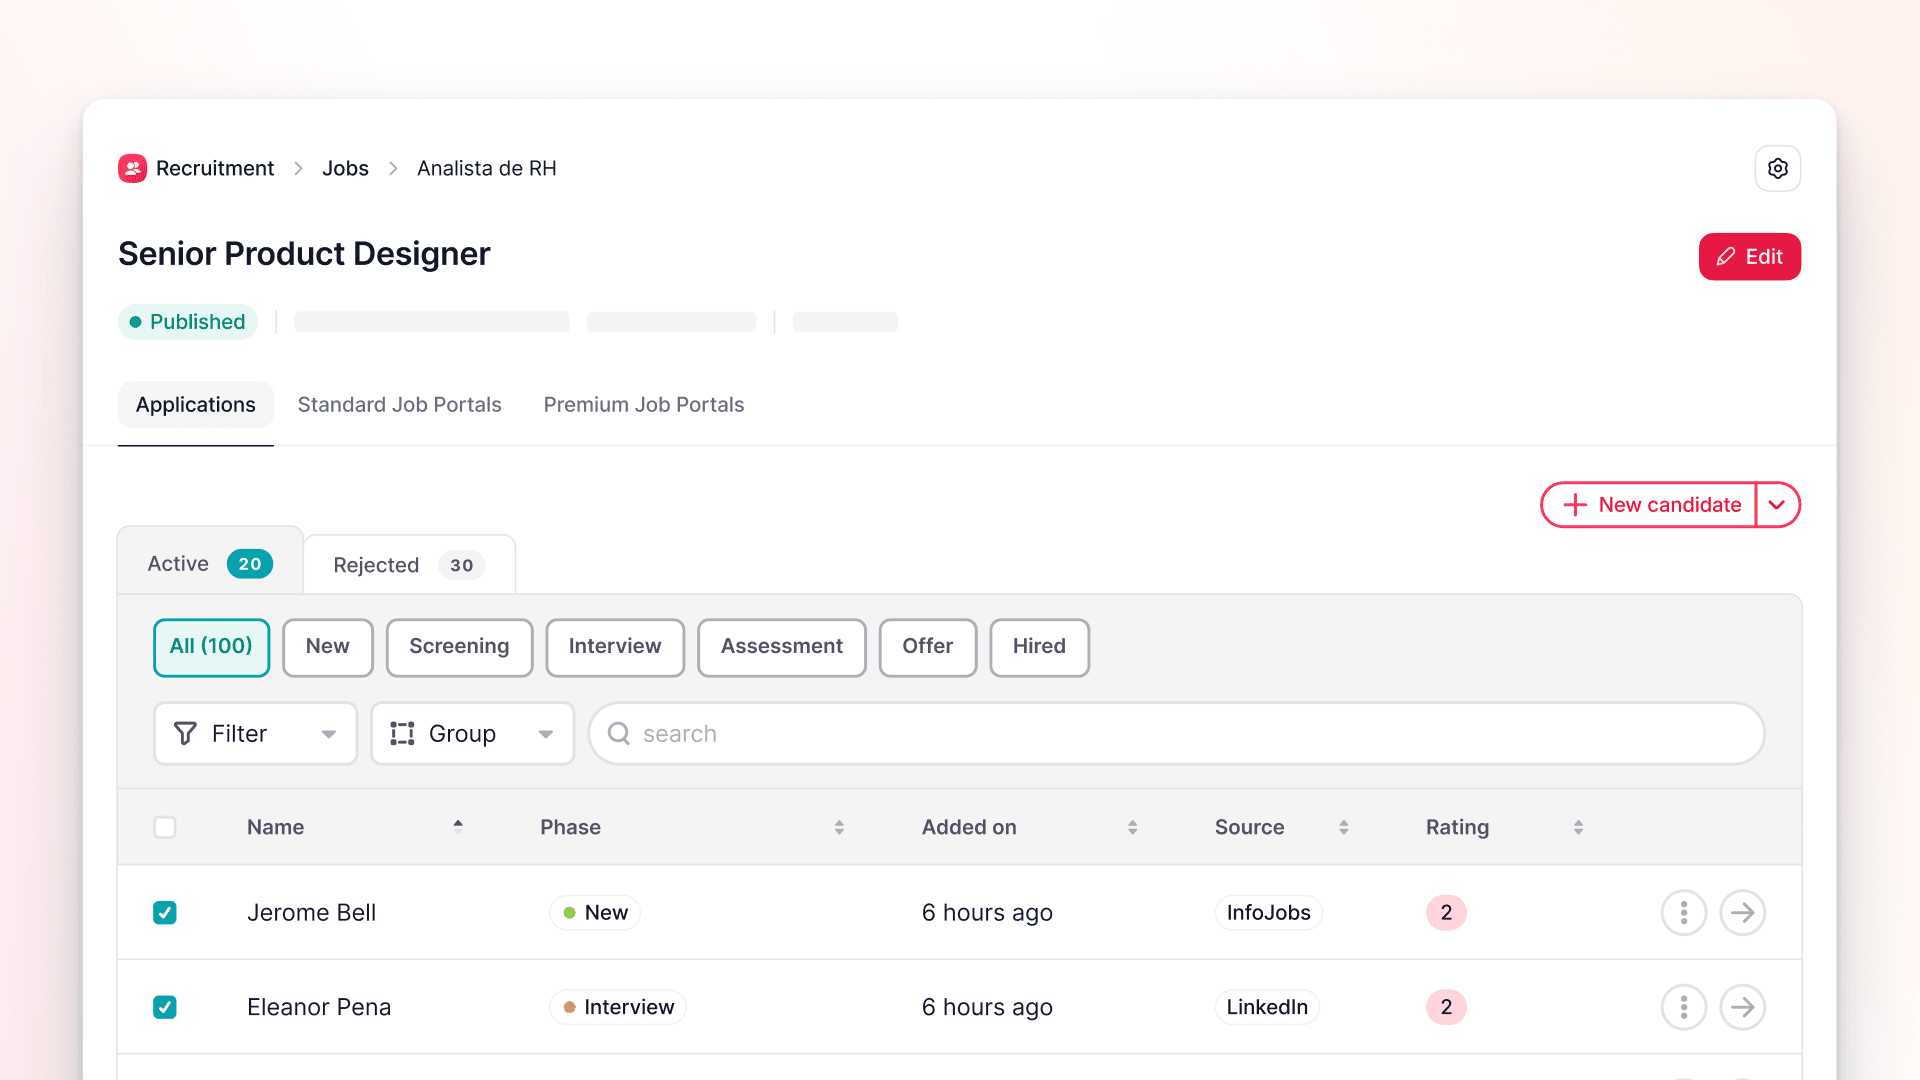Click the pencil icon inside the Edit button

pyautogui.click(x=1725, y=256)
